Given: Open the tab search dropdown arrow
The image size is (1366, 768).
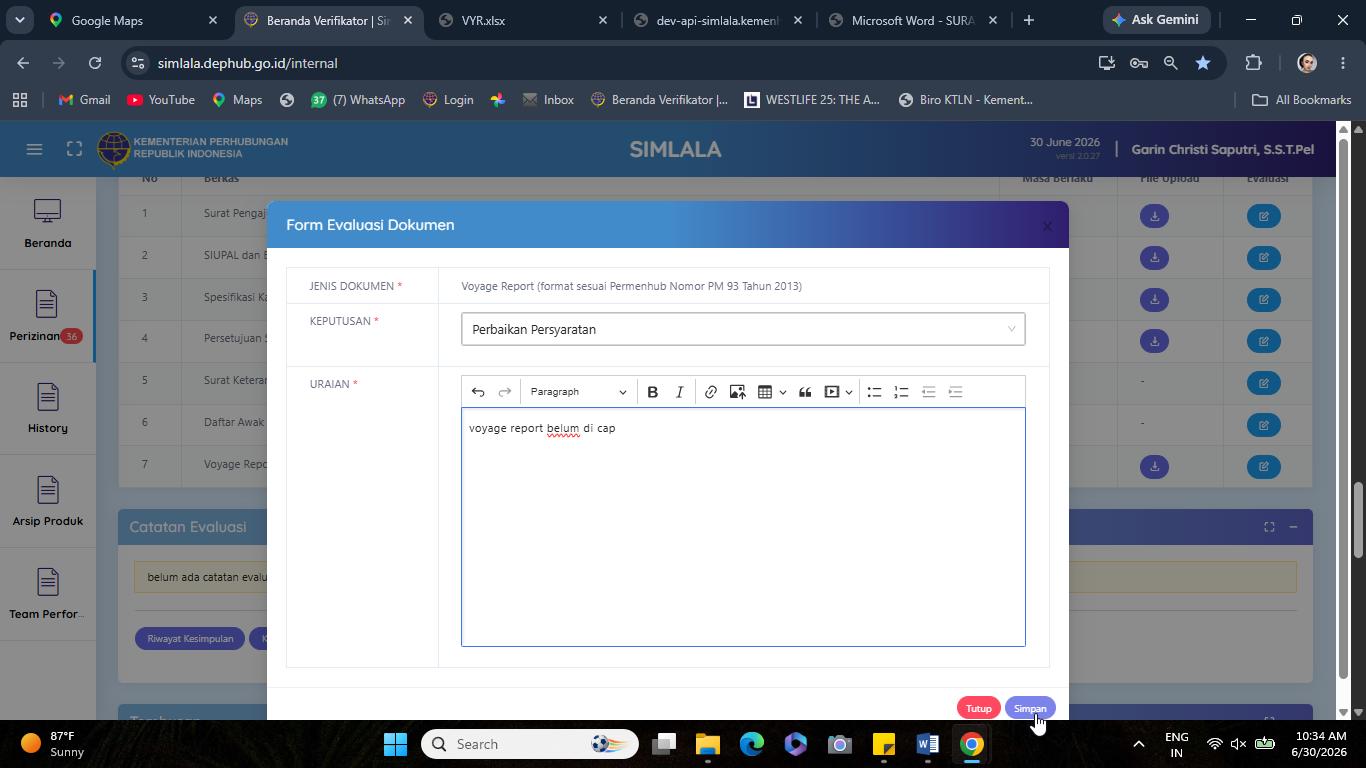Looking at the screenshot, I should [x=19, y=20].
